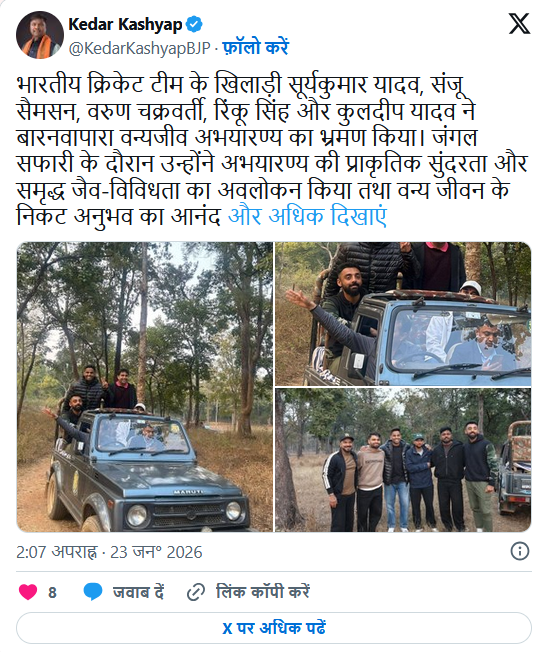The height and width of the screenshot is (652, 539).
Task: Click लिंक कॉपी करें text
Action: [263, 592]
